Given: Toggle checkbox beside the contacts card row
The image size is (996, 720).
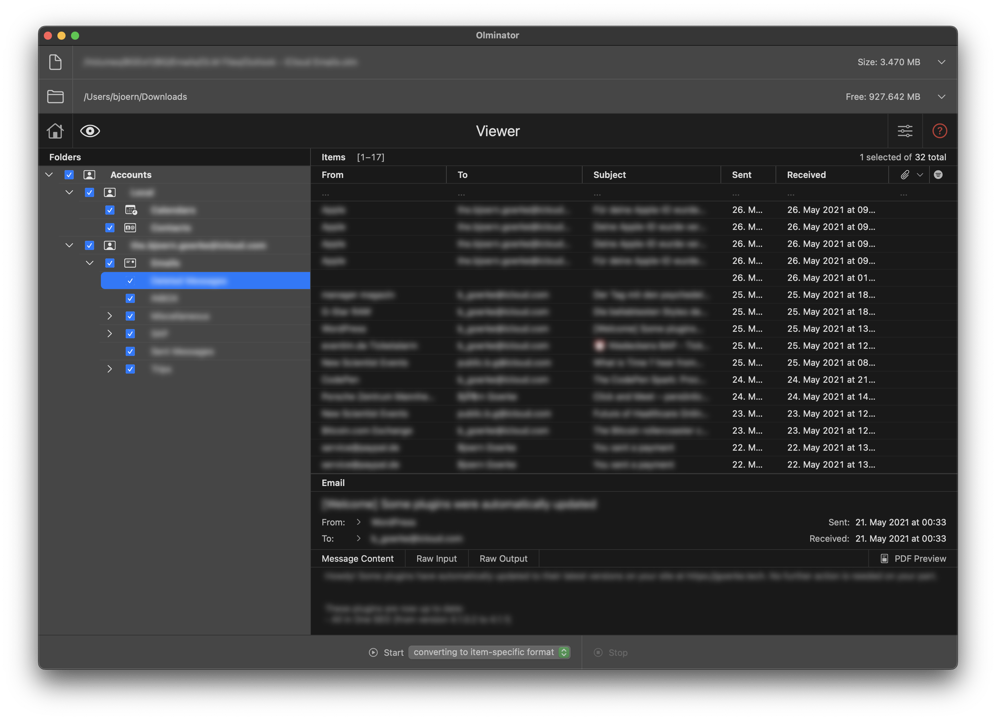Looking at the screenshot, I should pyautogui.click(x=110, y=228).
